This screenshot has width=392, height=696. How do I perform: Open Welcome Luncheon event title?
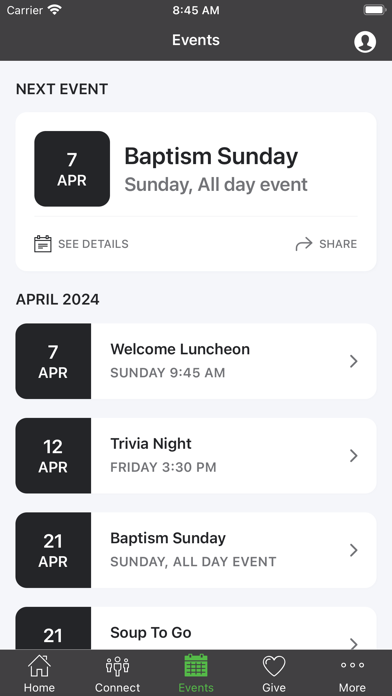(x=180, y=349)
